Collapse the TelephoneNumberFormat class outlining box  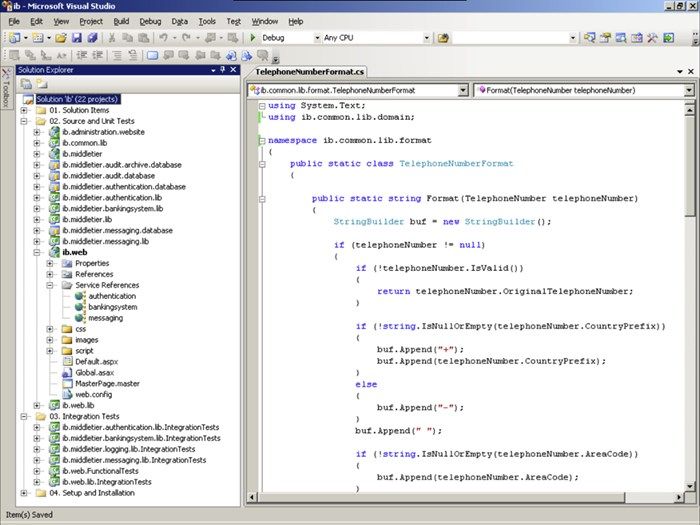261,163
